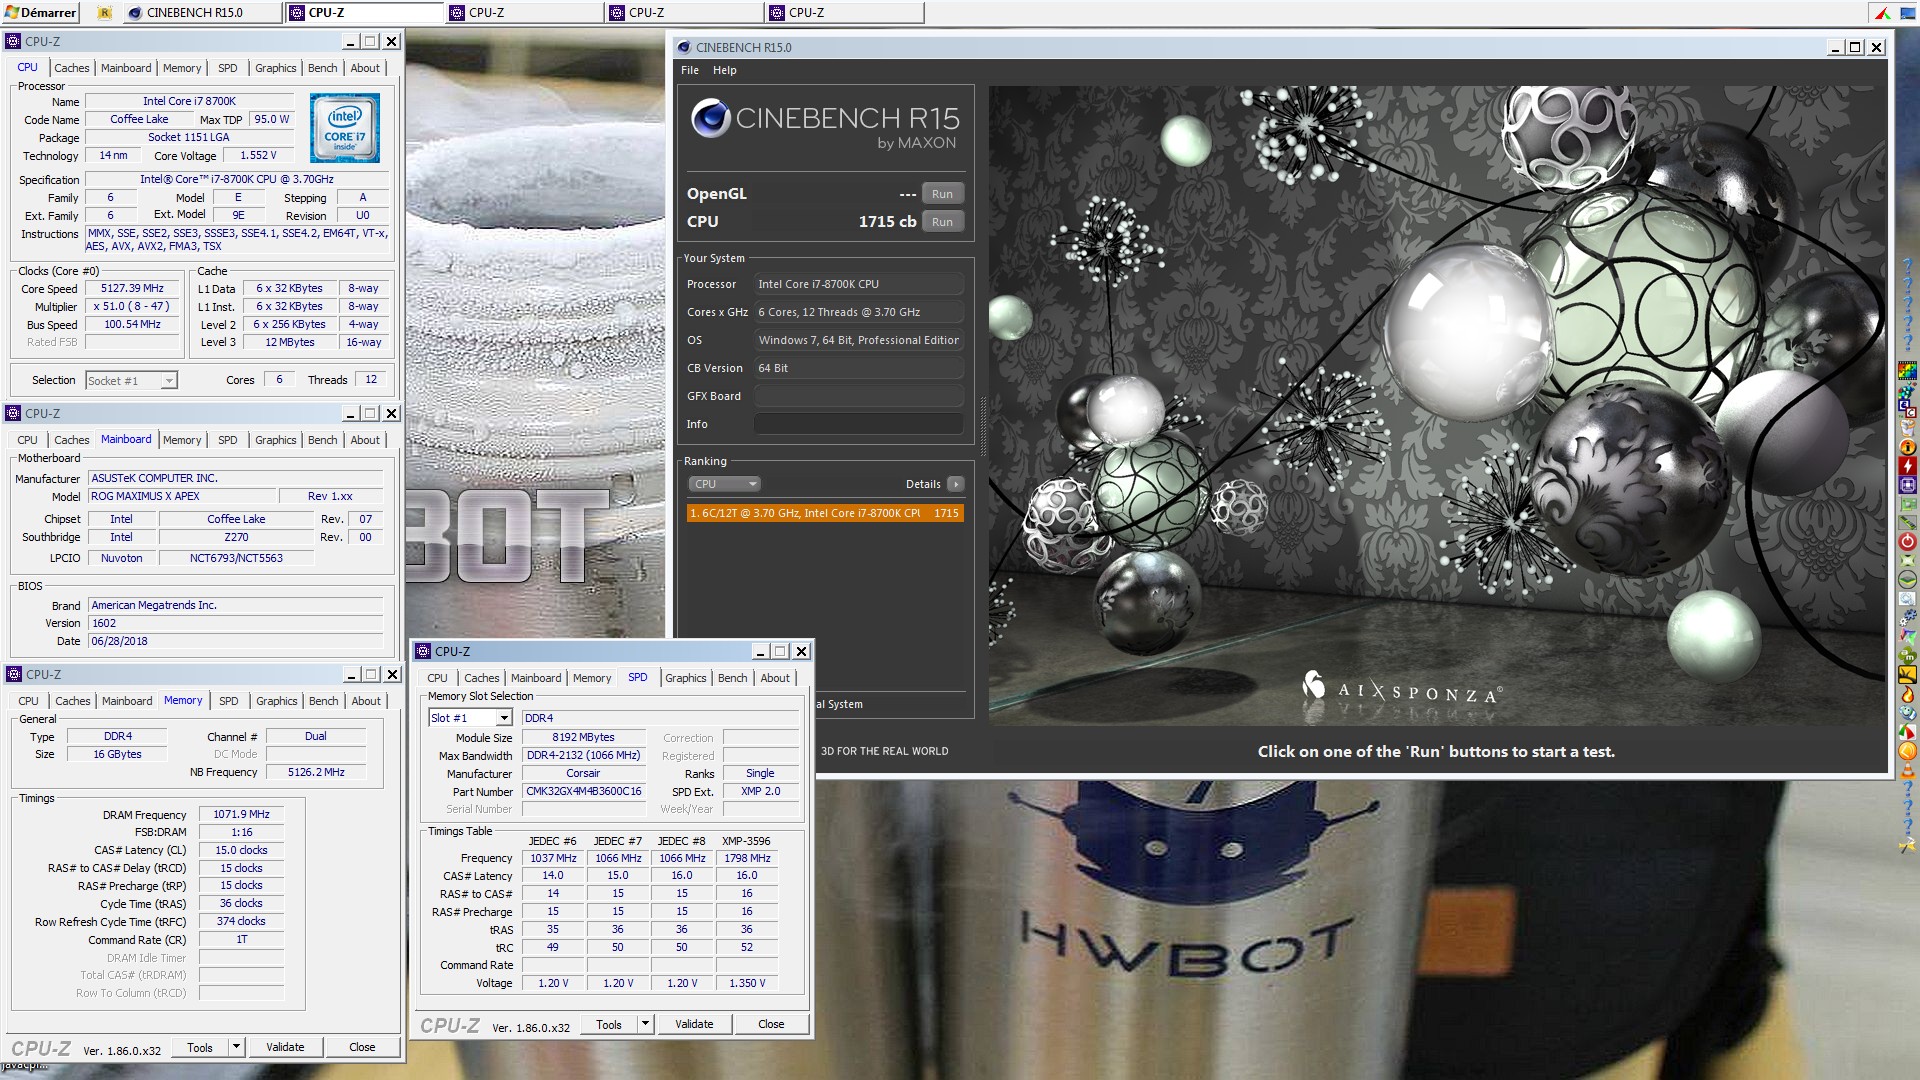Open Graphics tab in top CPU-Z window

point(275,68)
